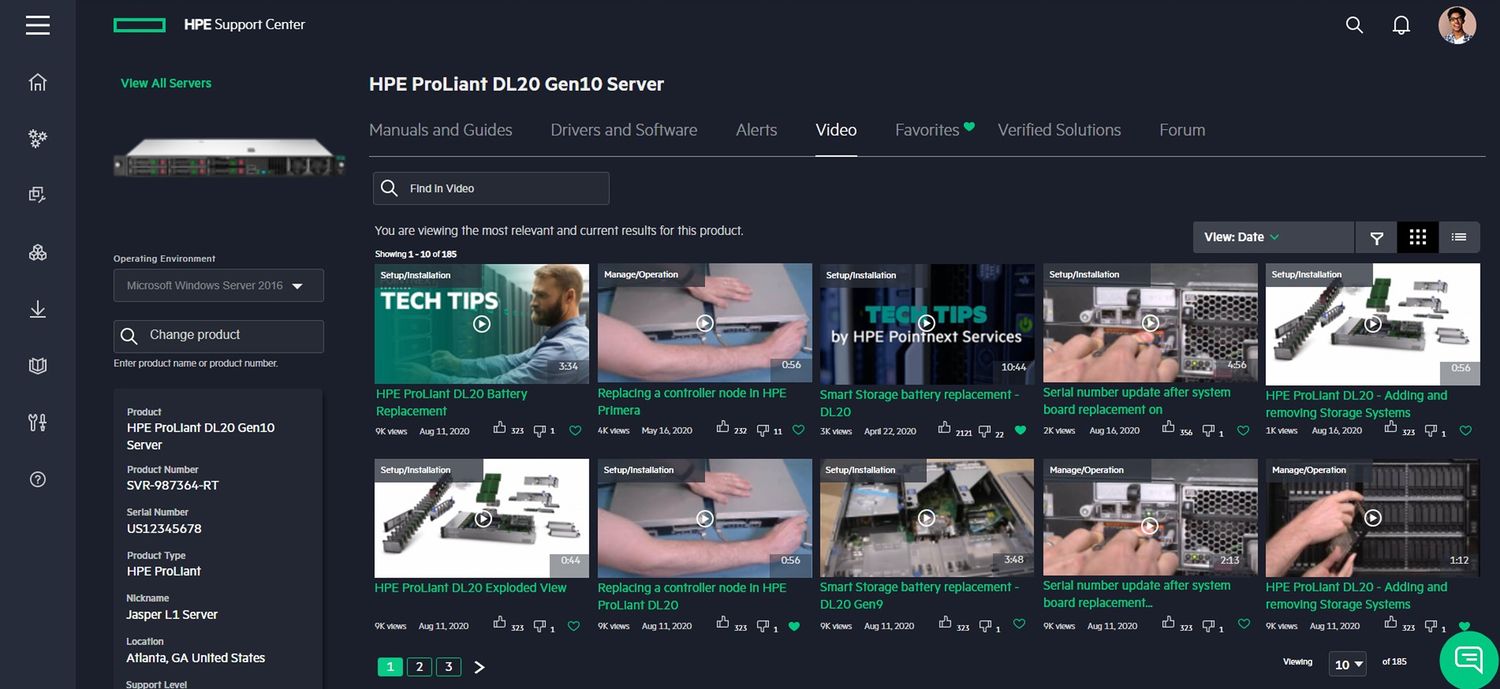Click View All Servers link
The height and width of the screenshot is (689, 1500).
(166, 83)
